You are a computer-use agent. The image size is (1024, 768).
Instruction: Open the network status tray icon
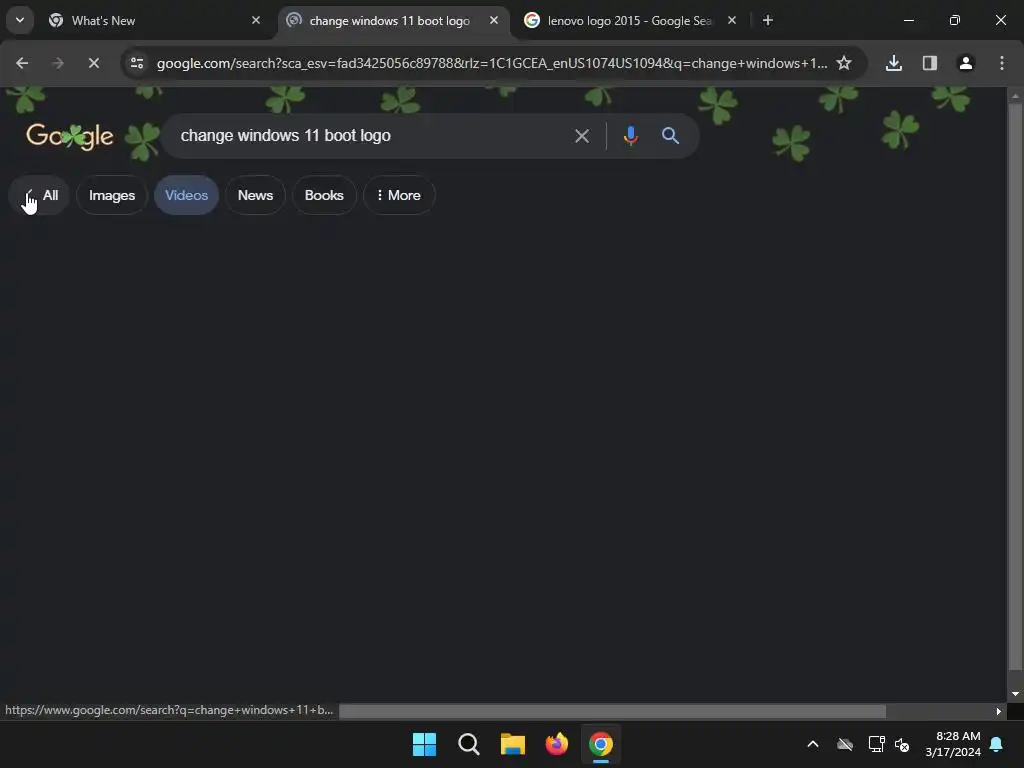(x=876, y=744)
